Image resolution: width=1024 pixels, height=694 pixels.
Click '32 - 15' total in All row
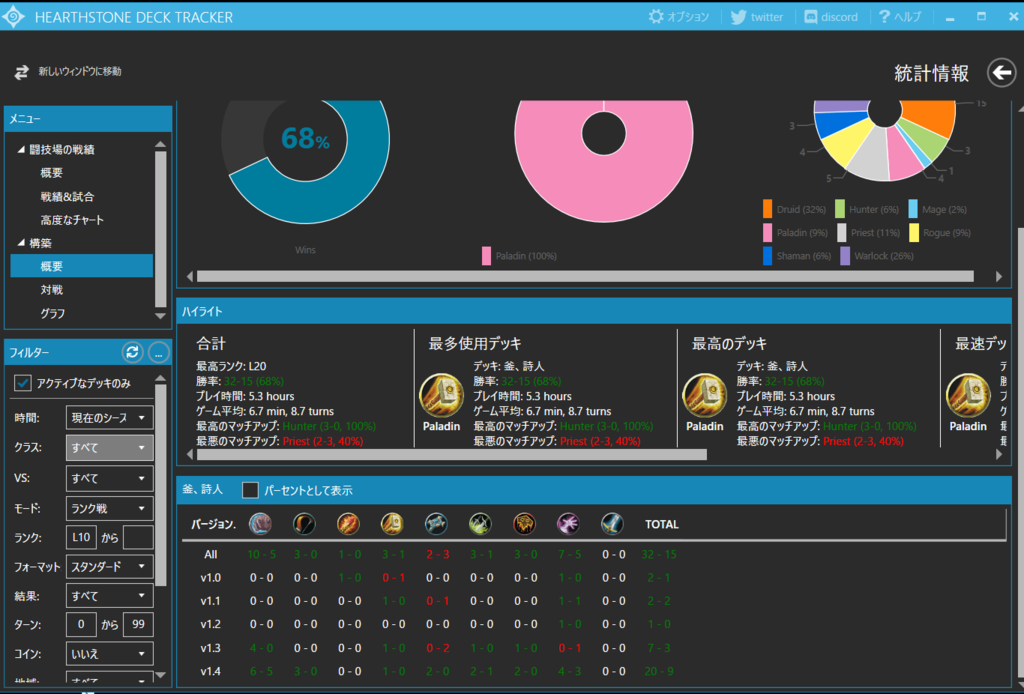(x=658, y=554)
